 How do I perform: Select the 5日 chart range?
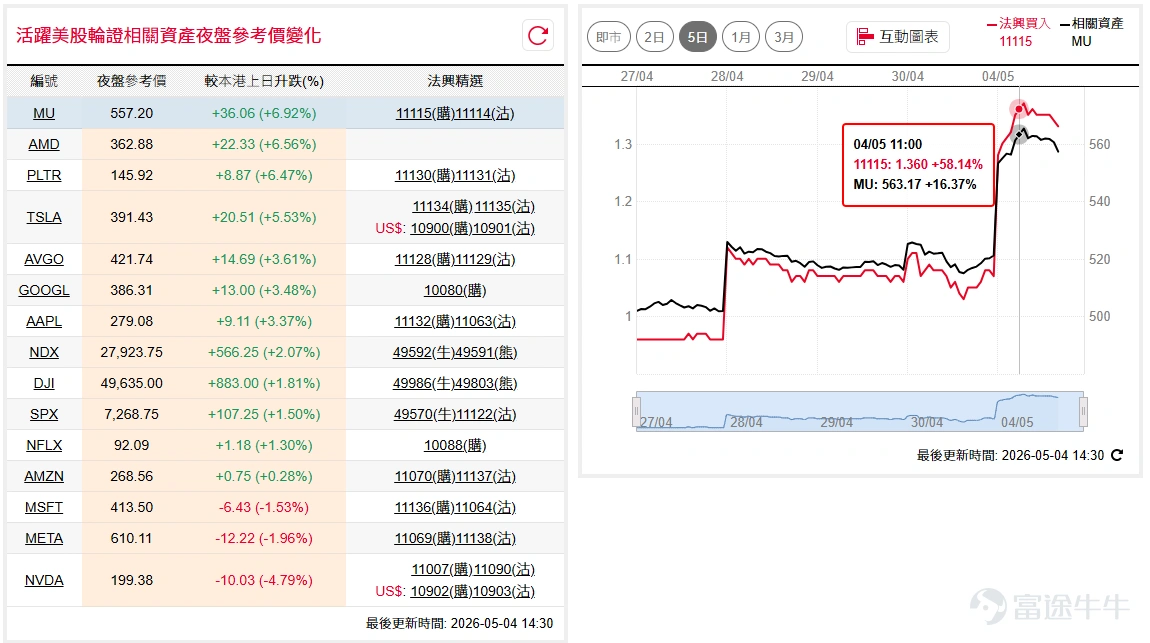tap(697, 37)
